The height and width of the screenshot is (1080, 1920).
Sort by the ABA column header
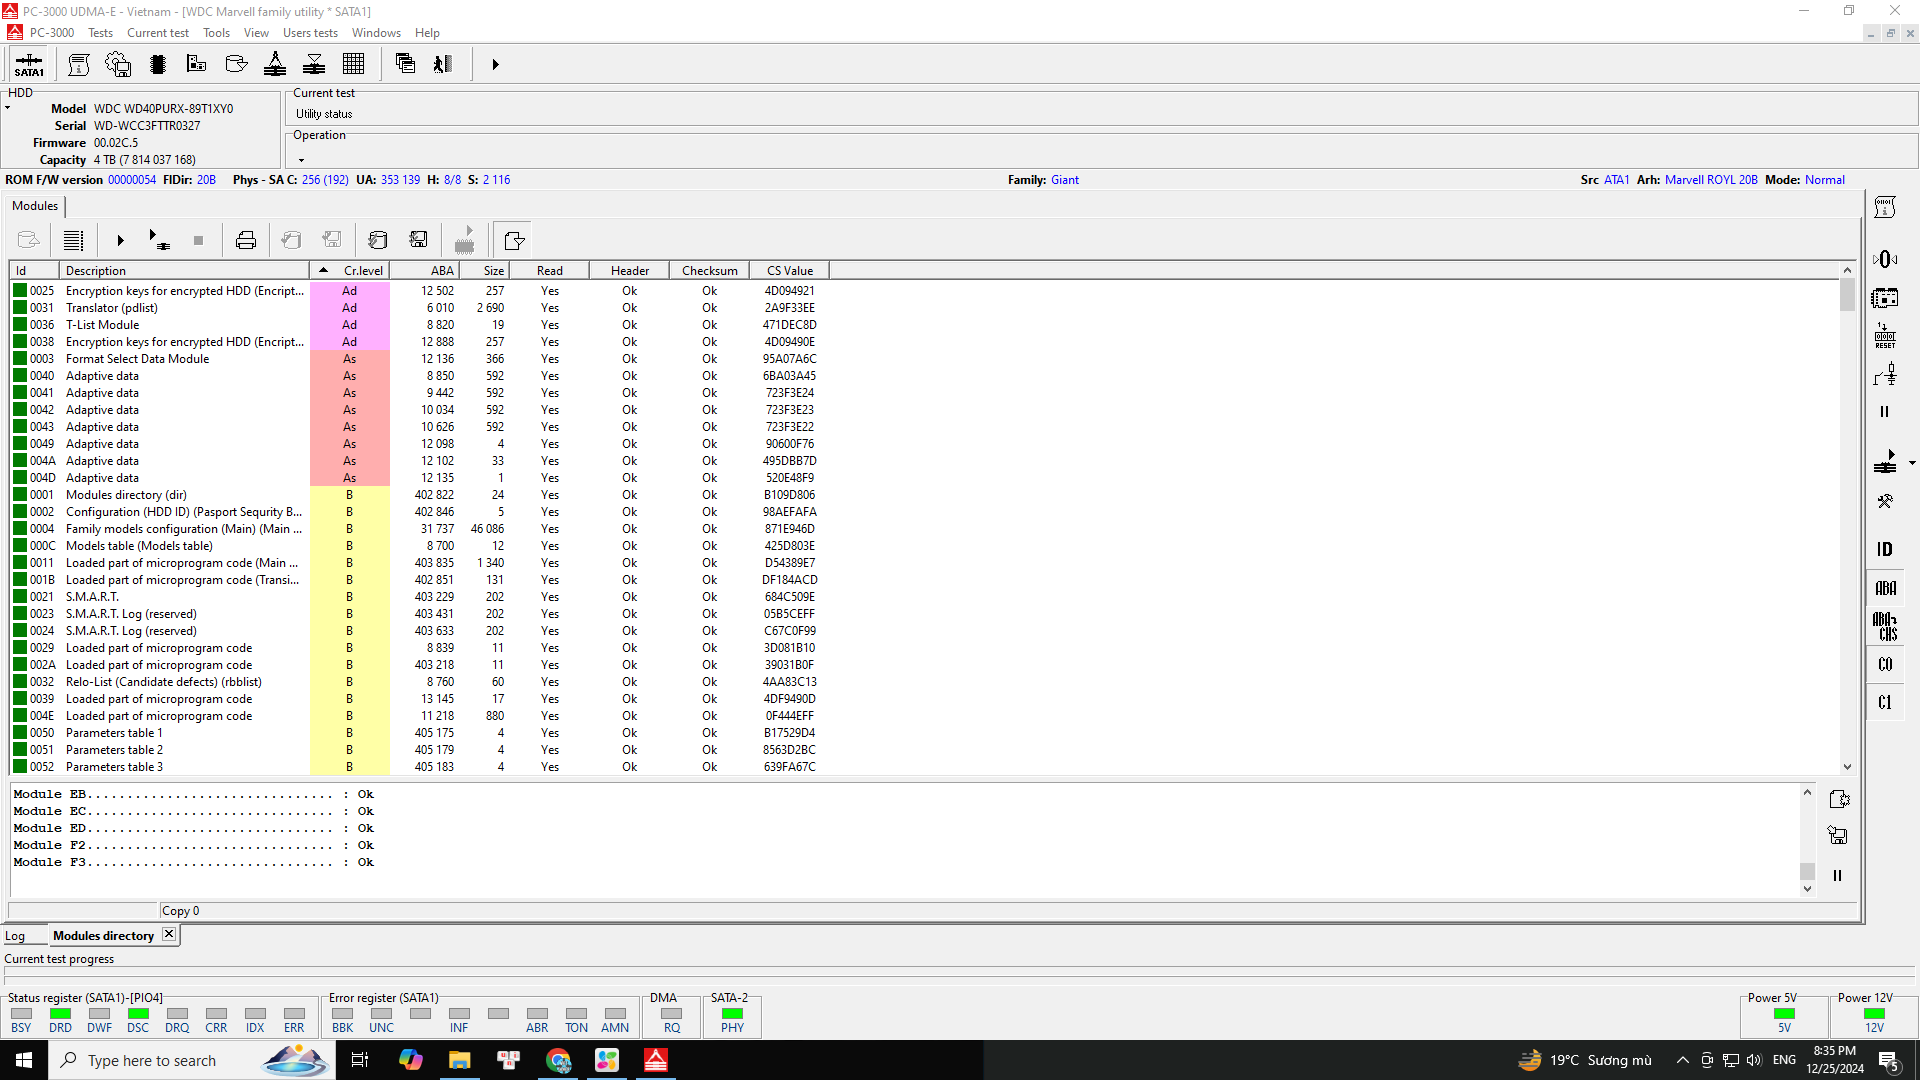[425, 271]
